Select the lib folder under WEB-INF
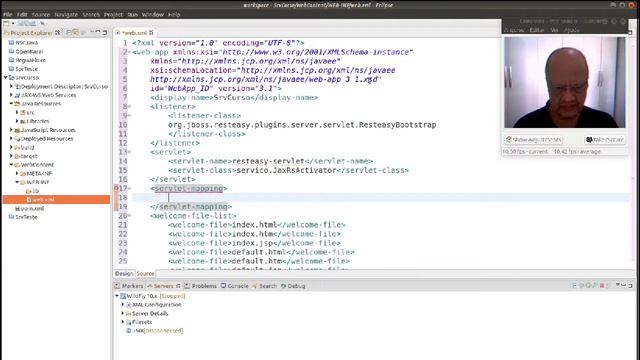Image resolution: width=640 pixels, height=360 pixels. 32,191
